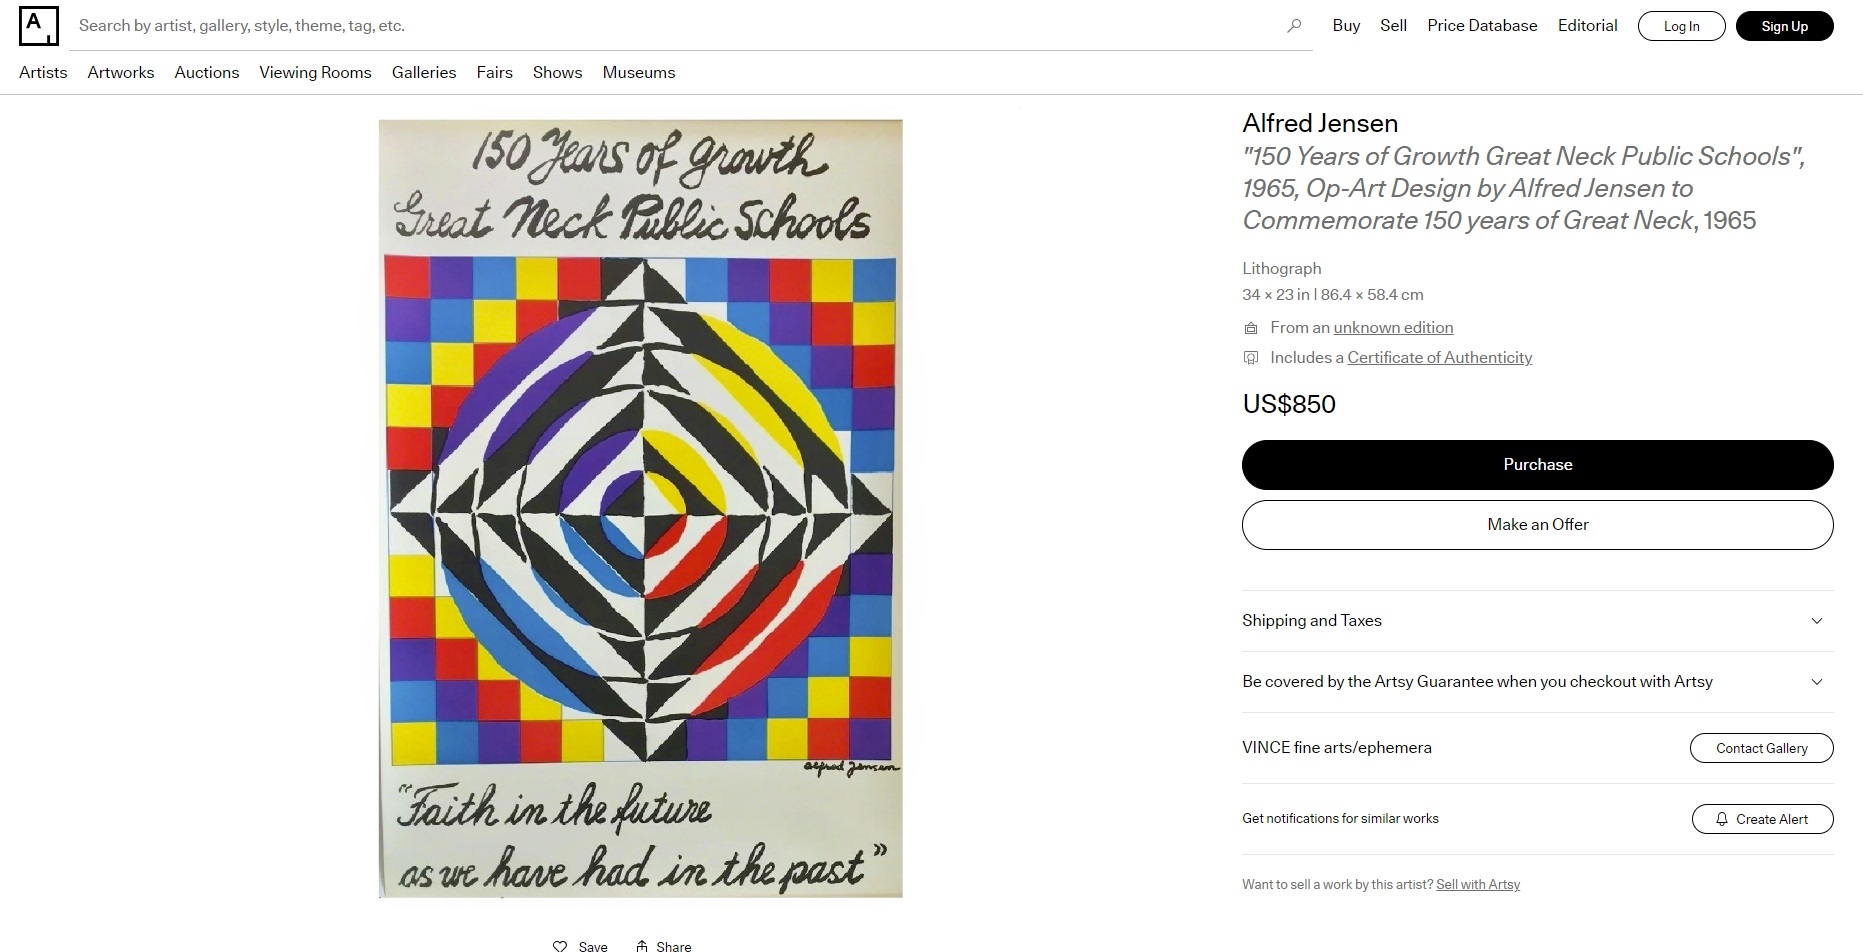The image size is (1863, 952).
Task: Click the search magnifier icon
Action: click(x=1294, y=26)
